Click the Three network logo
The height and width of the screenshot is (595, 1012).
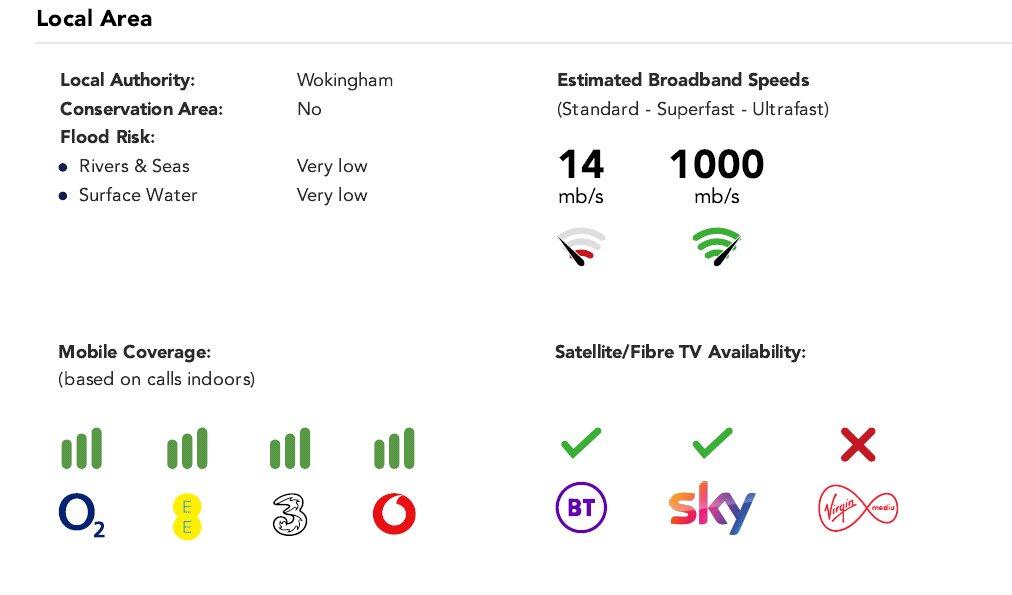290,515
